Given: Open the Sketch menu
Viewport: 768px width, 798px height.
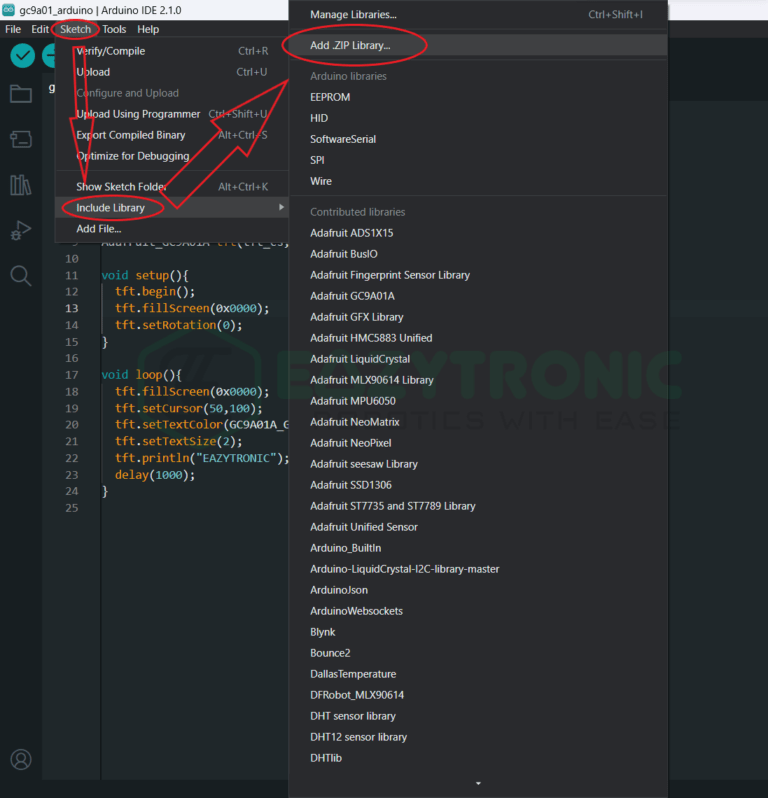Looking at the screenshot, I should (75, 30).
